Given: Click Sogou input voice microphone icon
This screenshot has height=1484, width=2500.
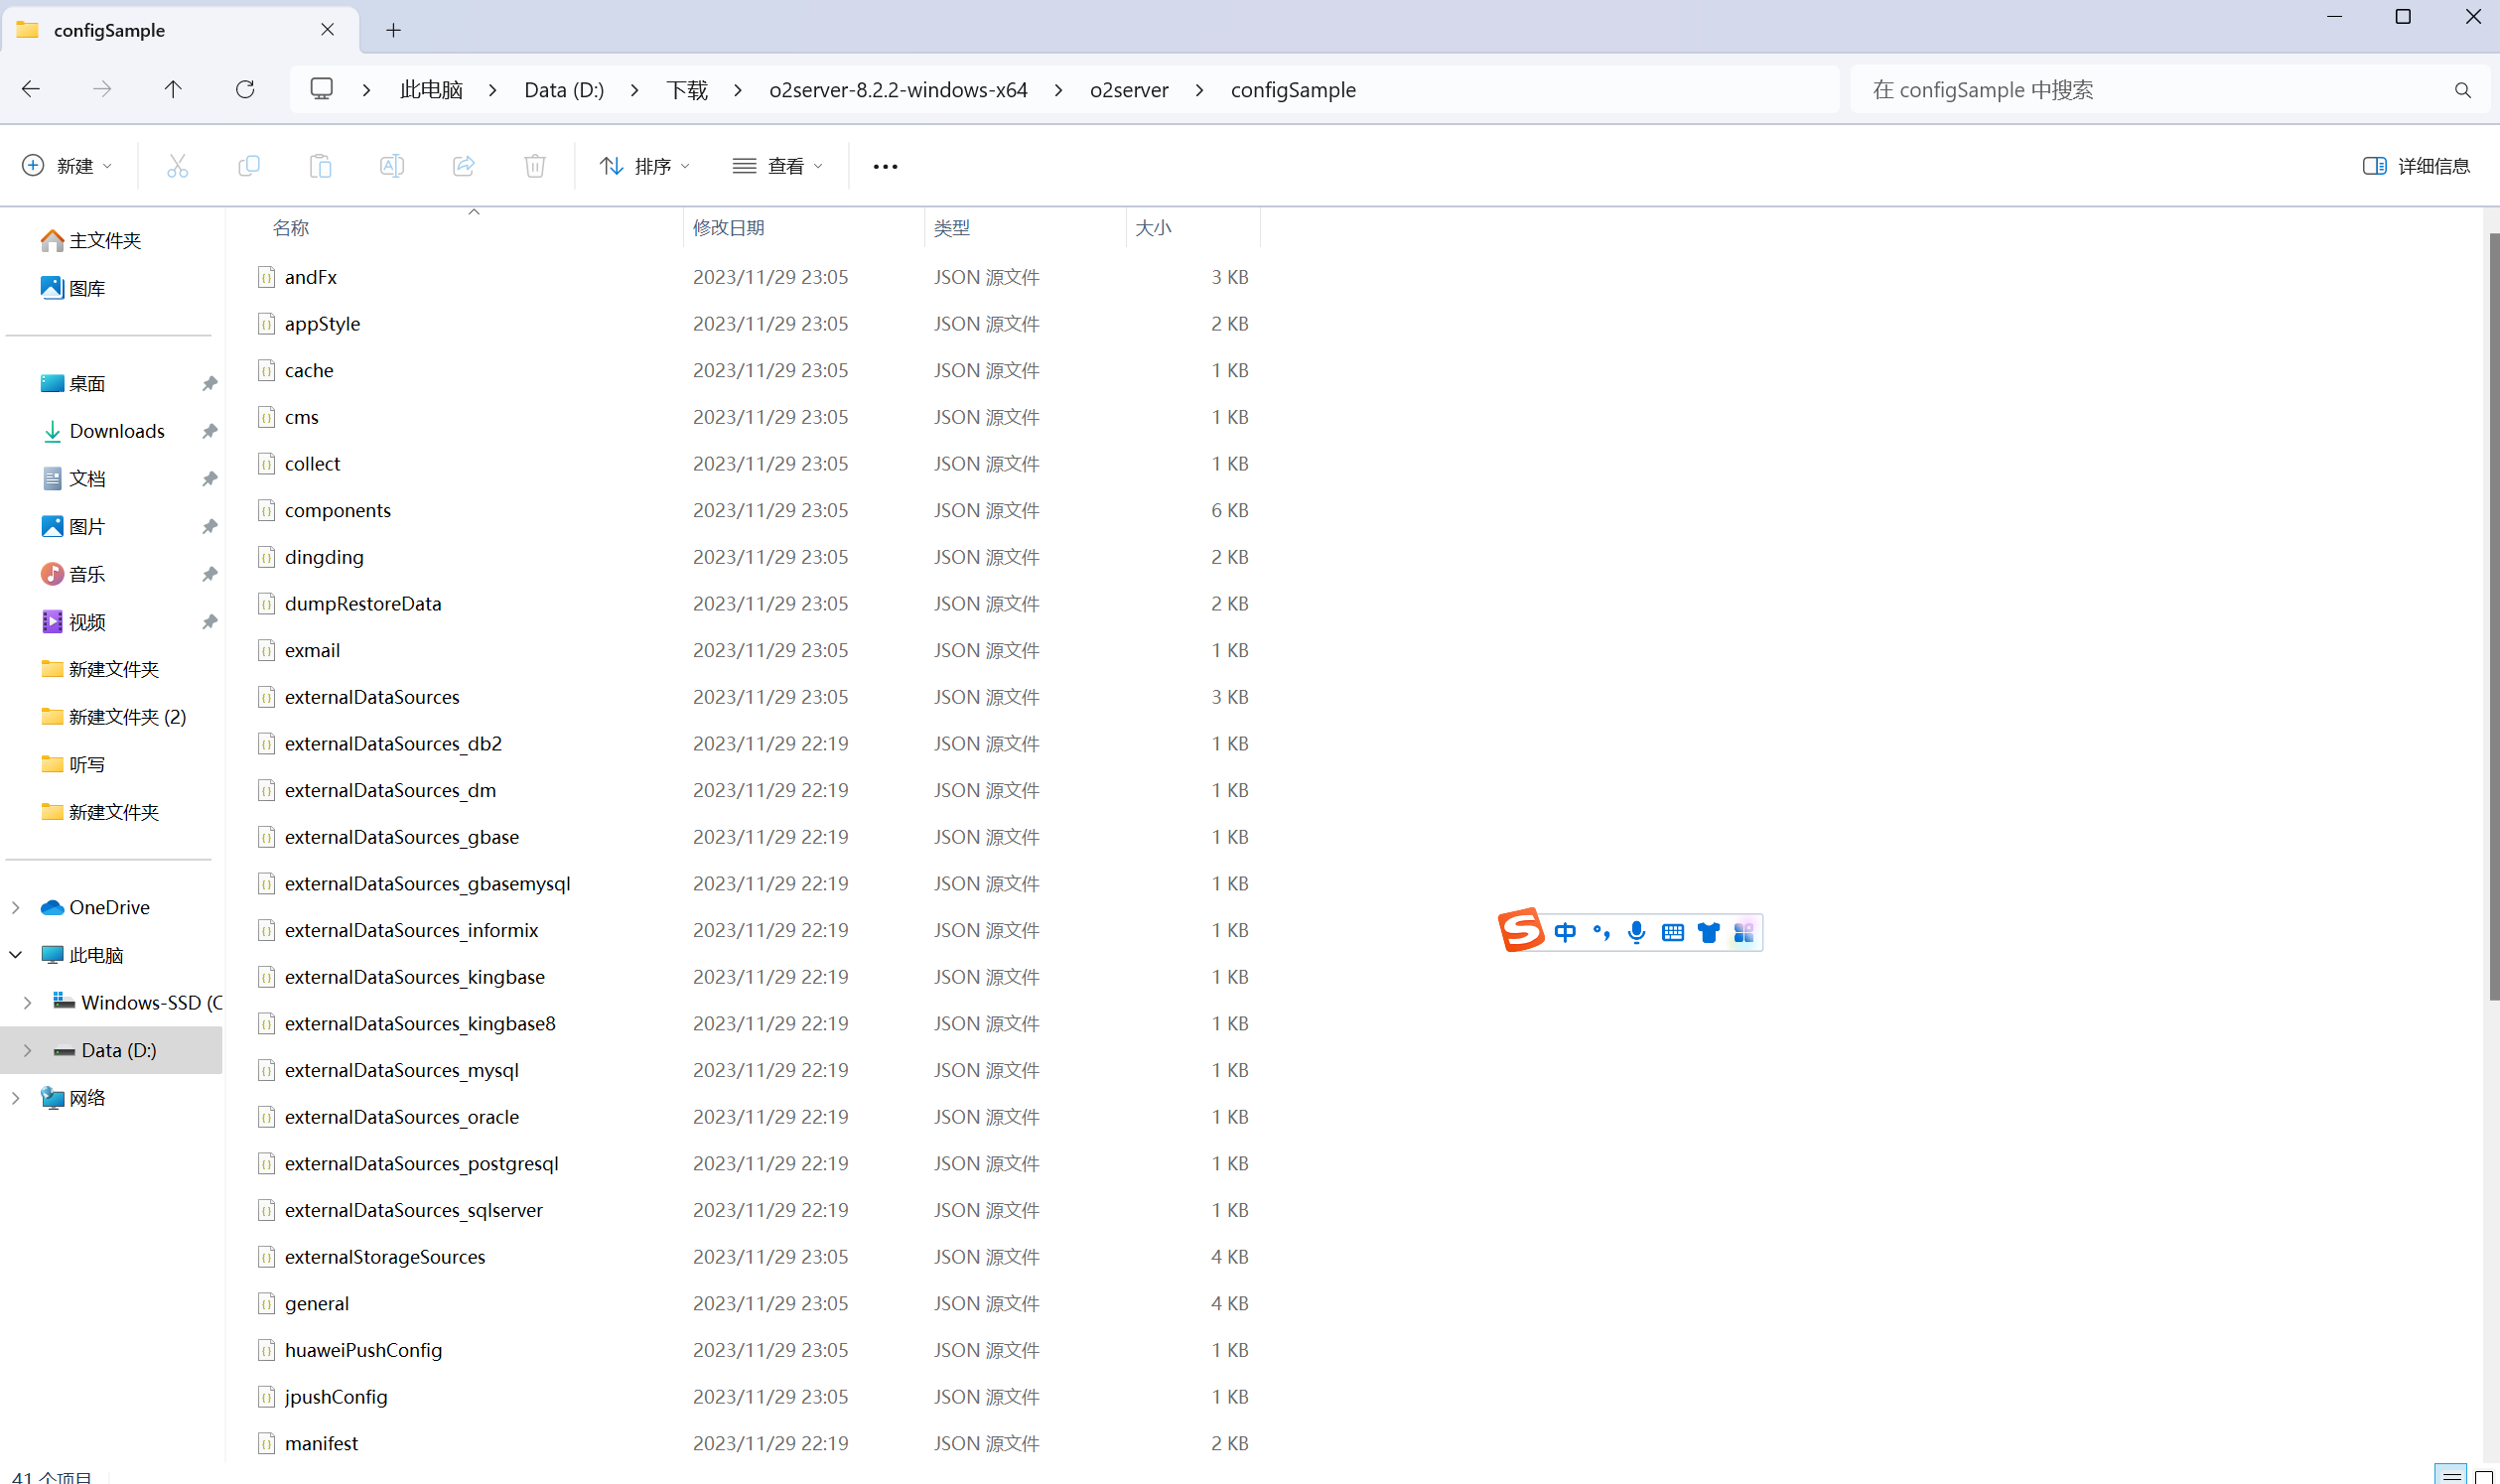Looking at the screenshot, I should click(x=1636, y=933).
